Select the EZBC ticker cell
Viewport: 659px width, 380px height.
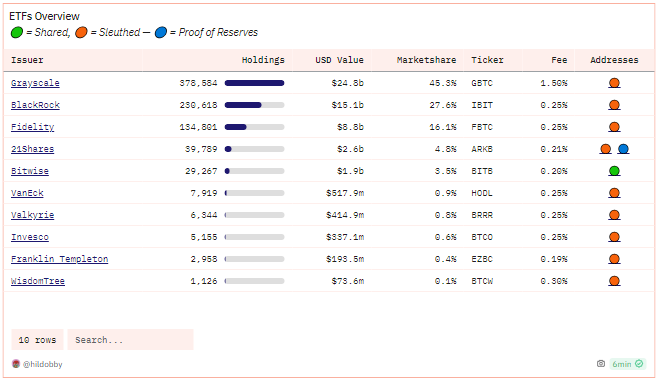(482, 259)
